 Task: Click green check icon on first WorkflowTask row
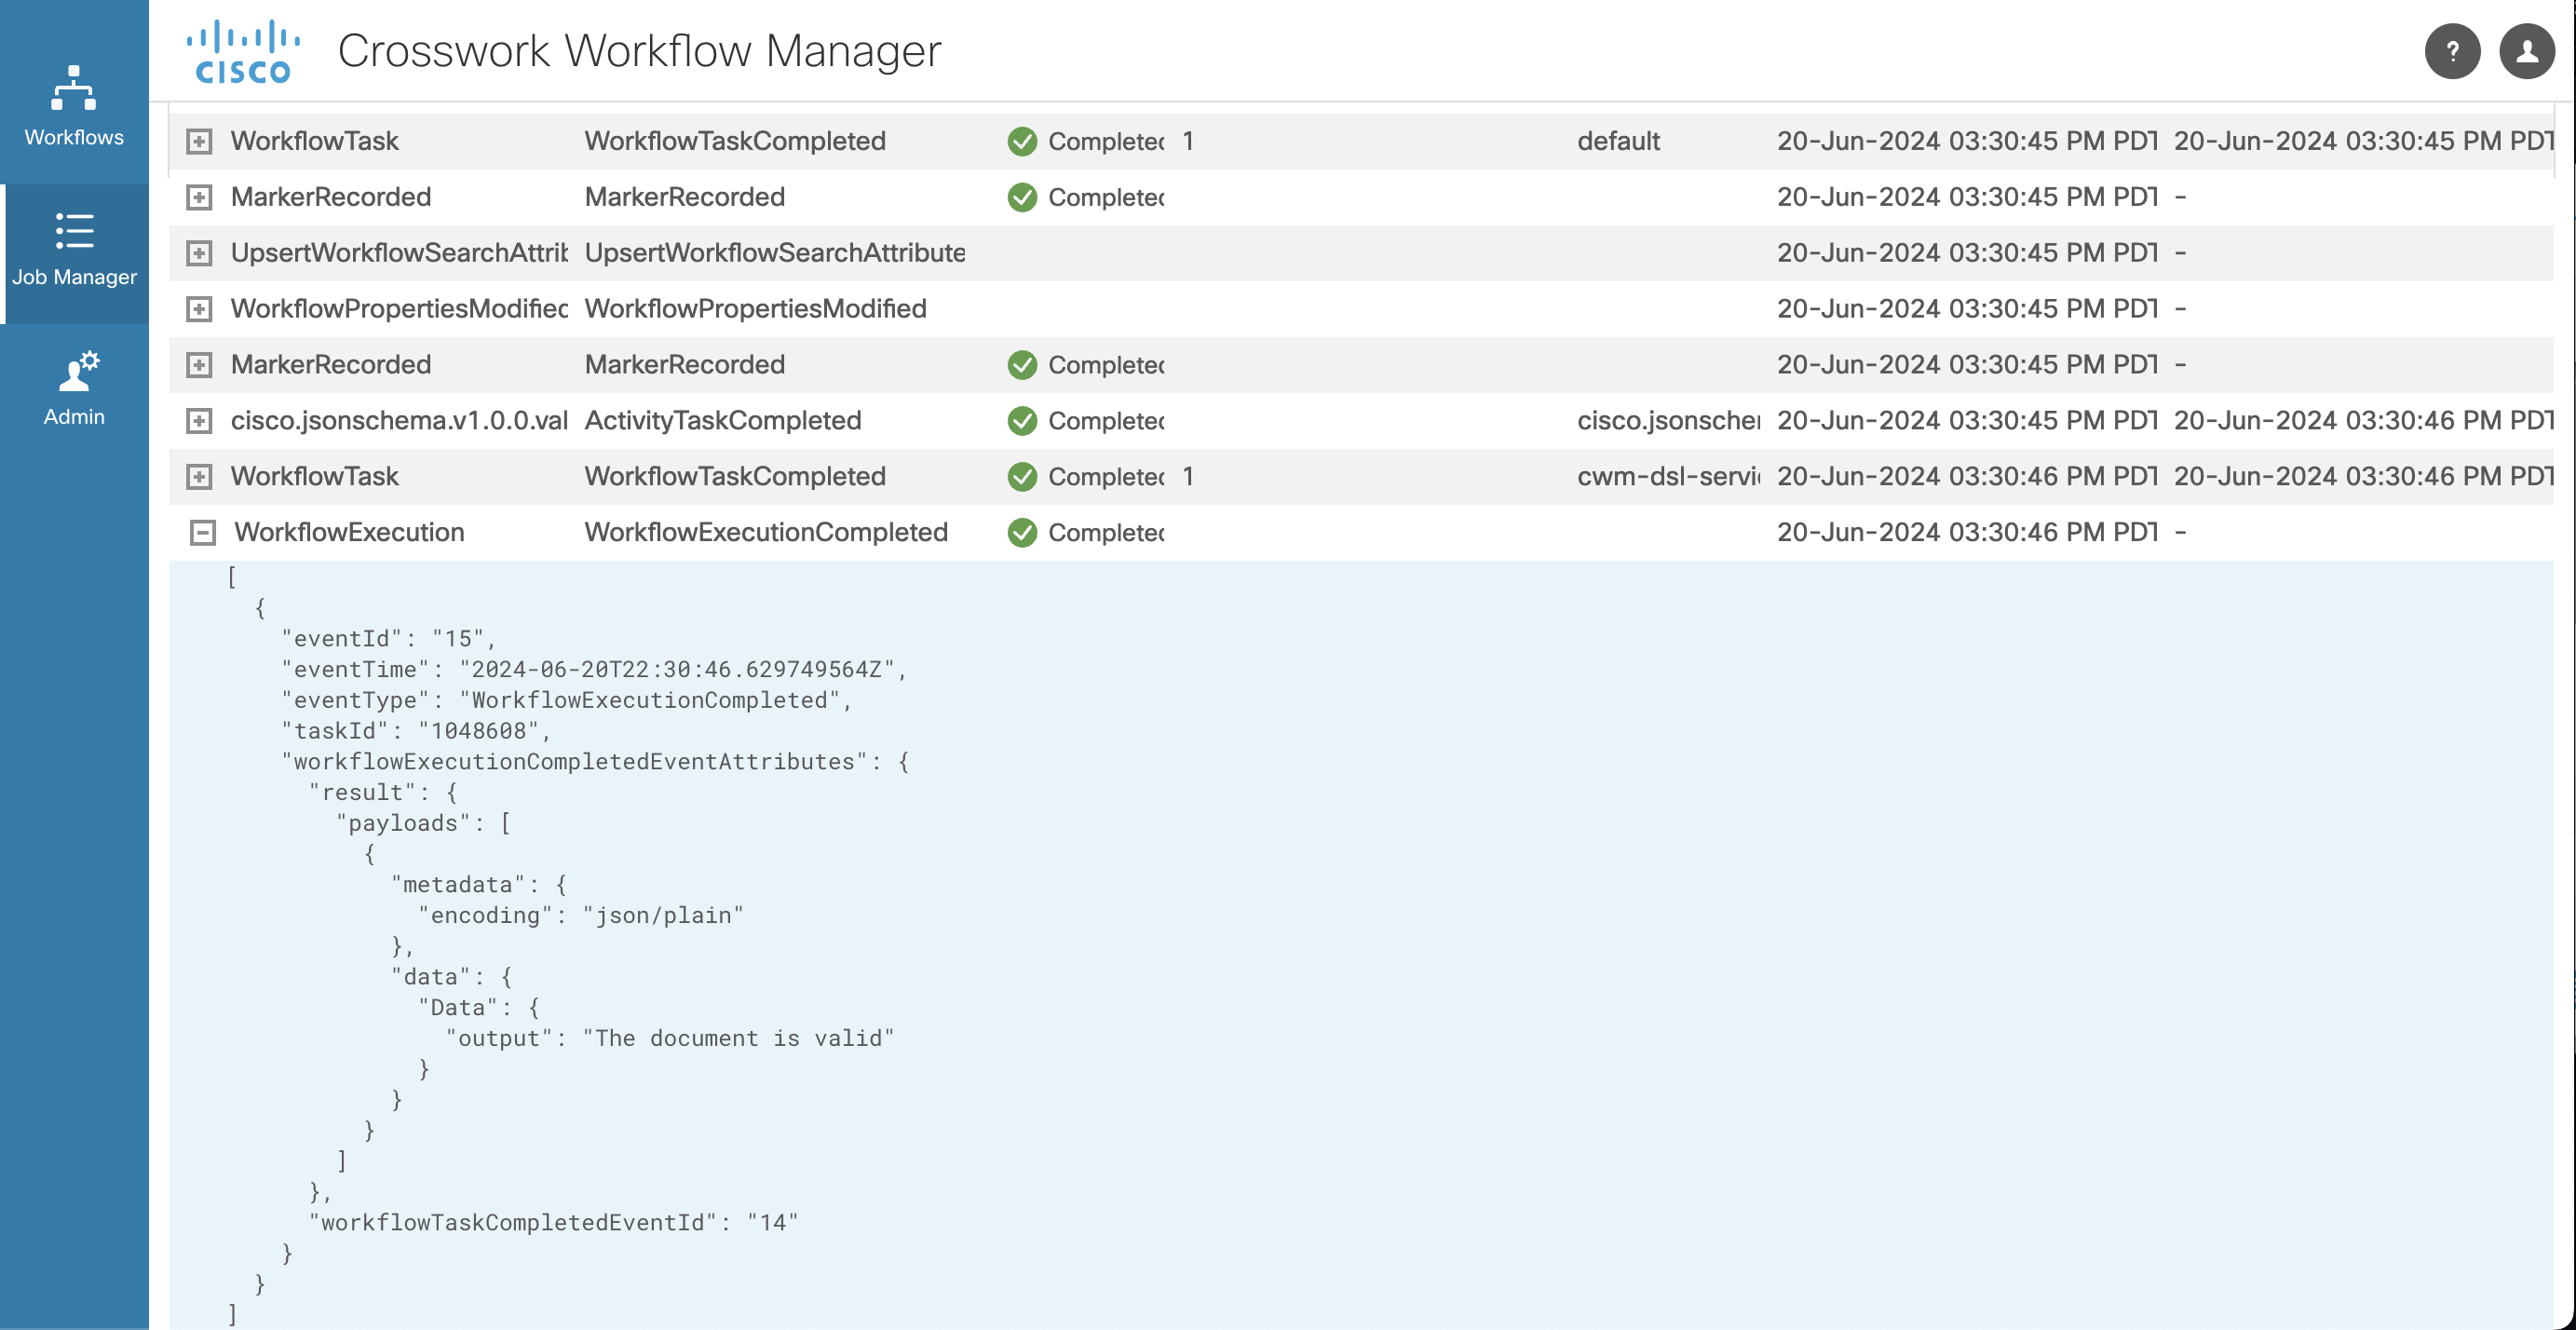pyautogui.click(x=1022, y=141)
